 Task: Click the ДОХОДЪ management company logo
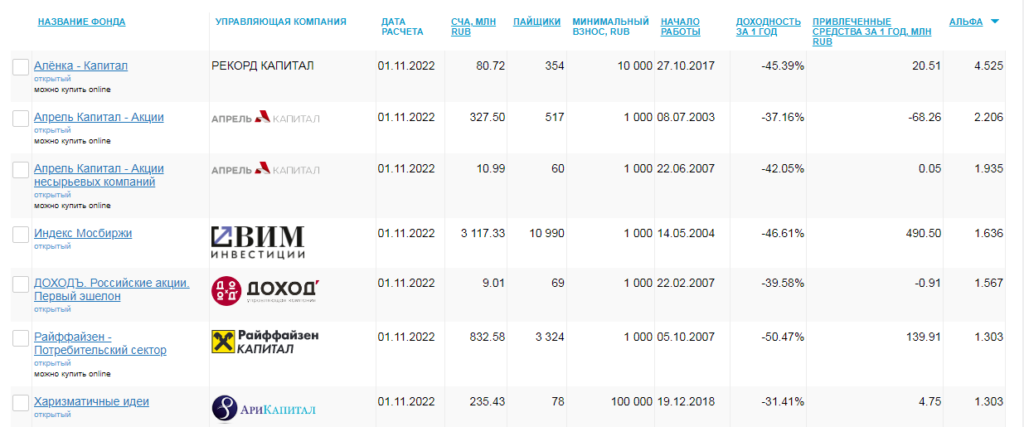(266, 291)
